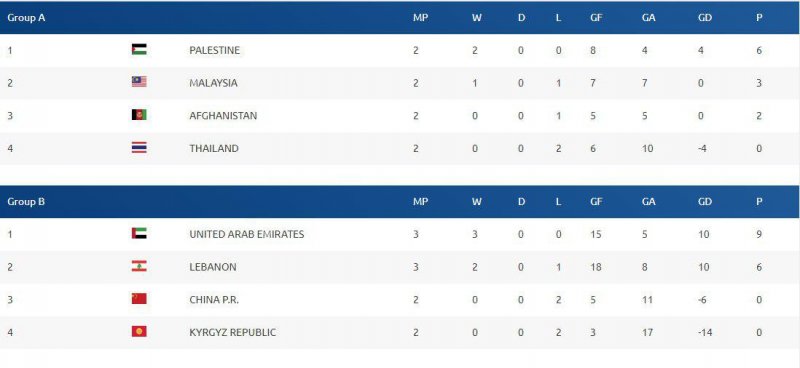800x368 pixels.
Task: Click the GD column header in Group B
Action: [705, 202]
